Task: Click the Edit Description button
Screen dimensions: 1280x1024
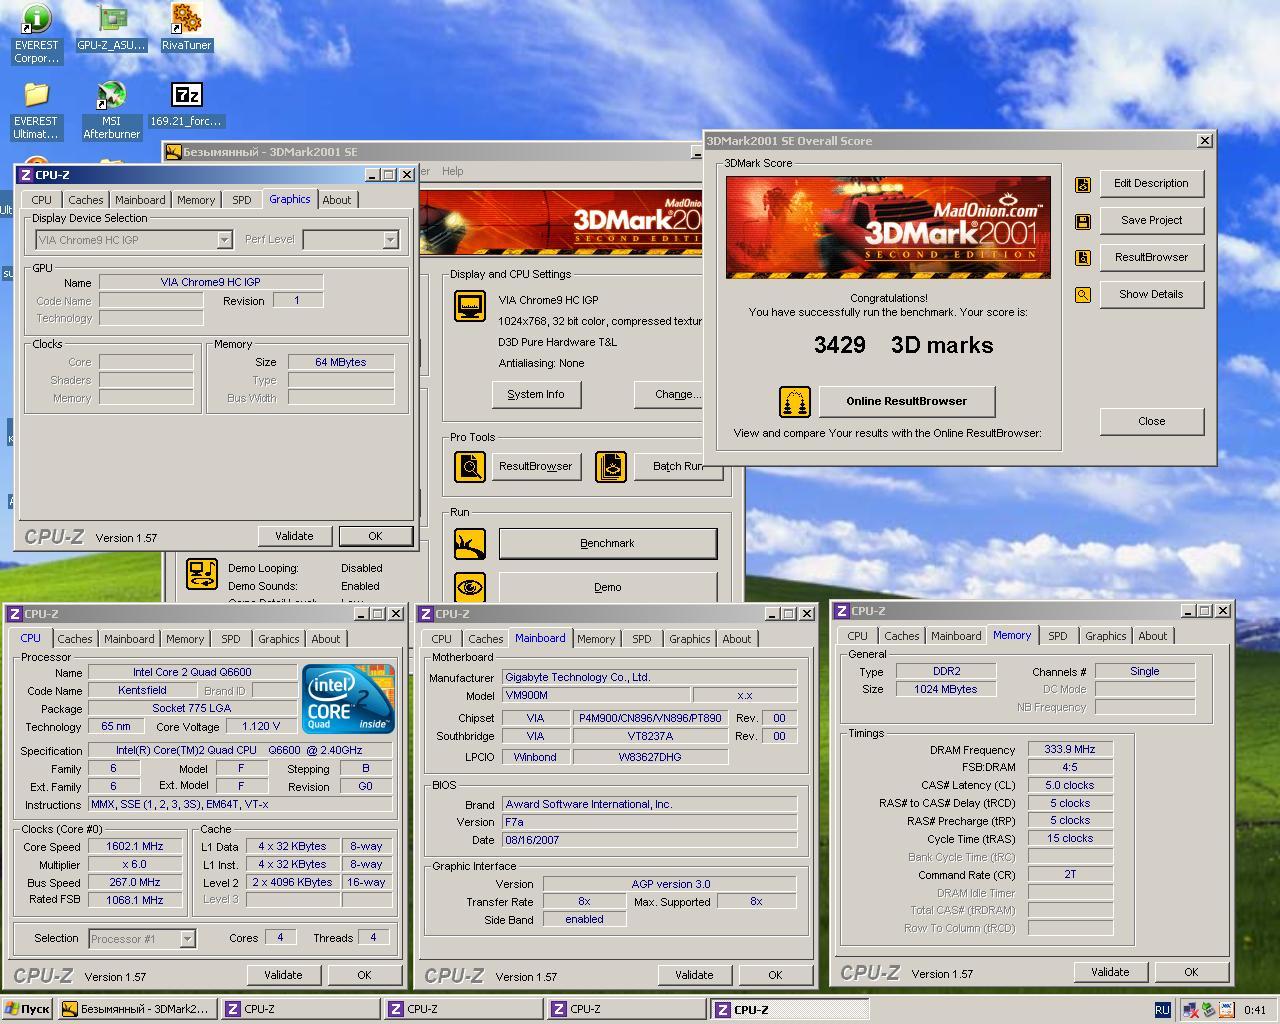Action: click(x=1151, y=184)
